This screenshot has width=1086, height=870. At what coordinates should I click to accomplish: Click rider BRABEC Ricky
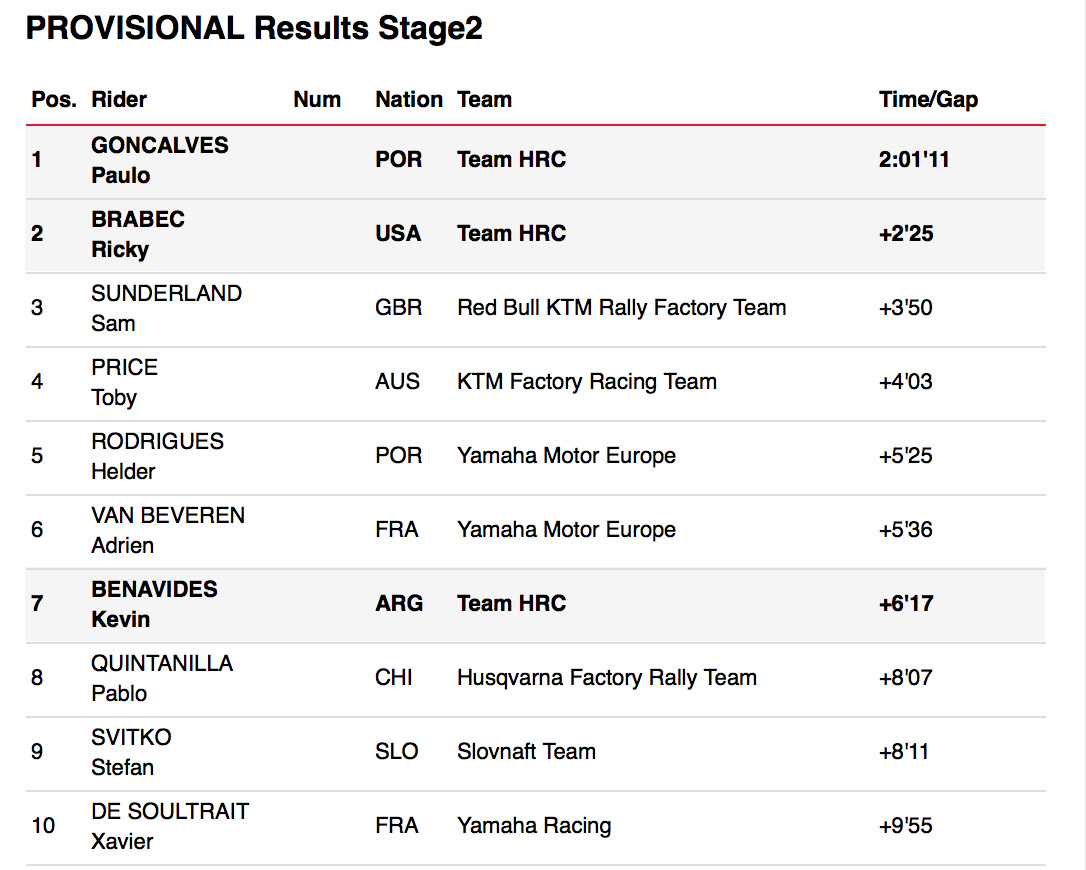click(138, 234)
